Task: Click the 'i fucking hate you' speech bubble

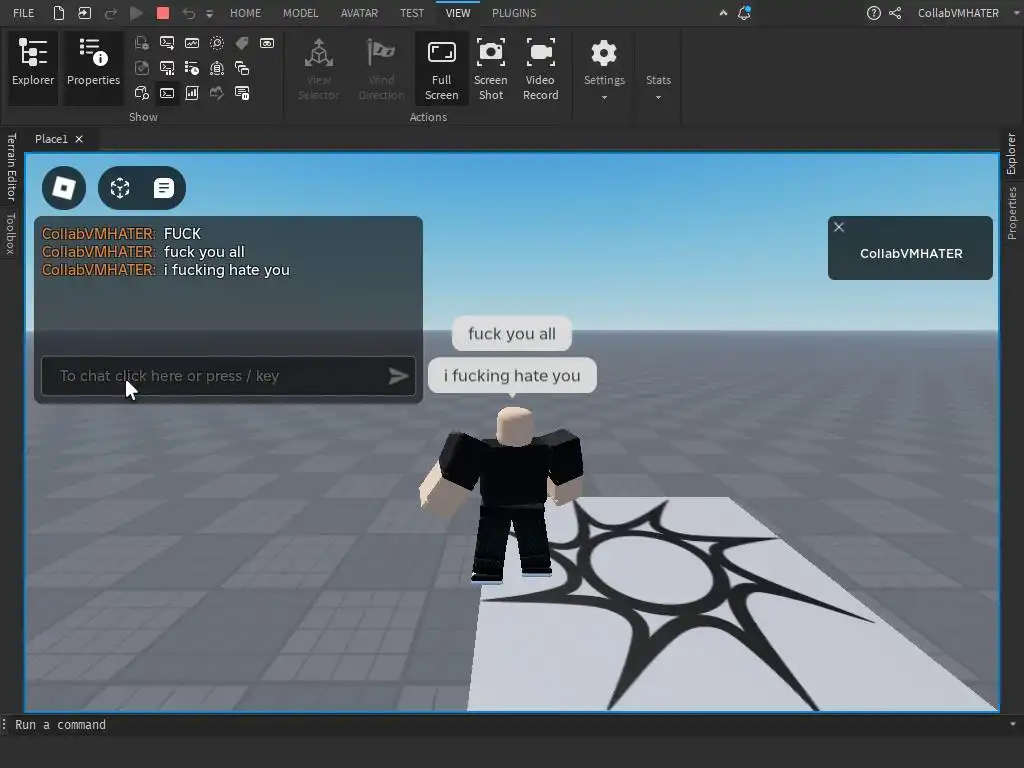Action: [512, 376]
